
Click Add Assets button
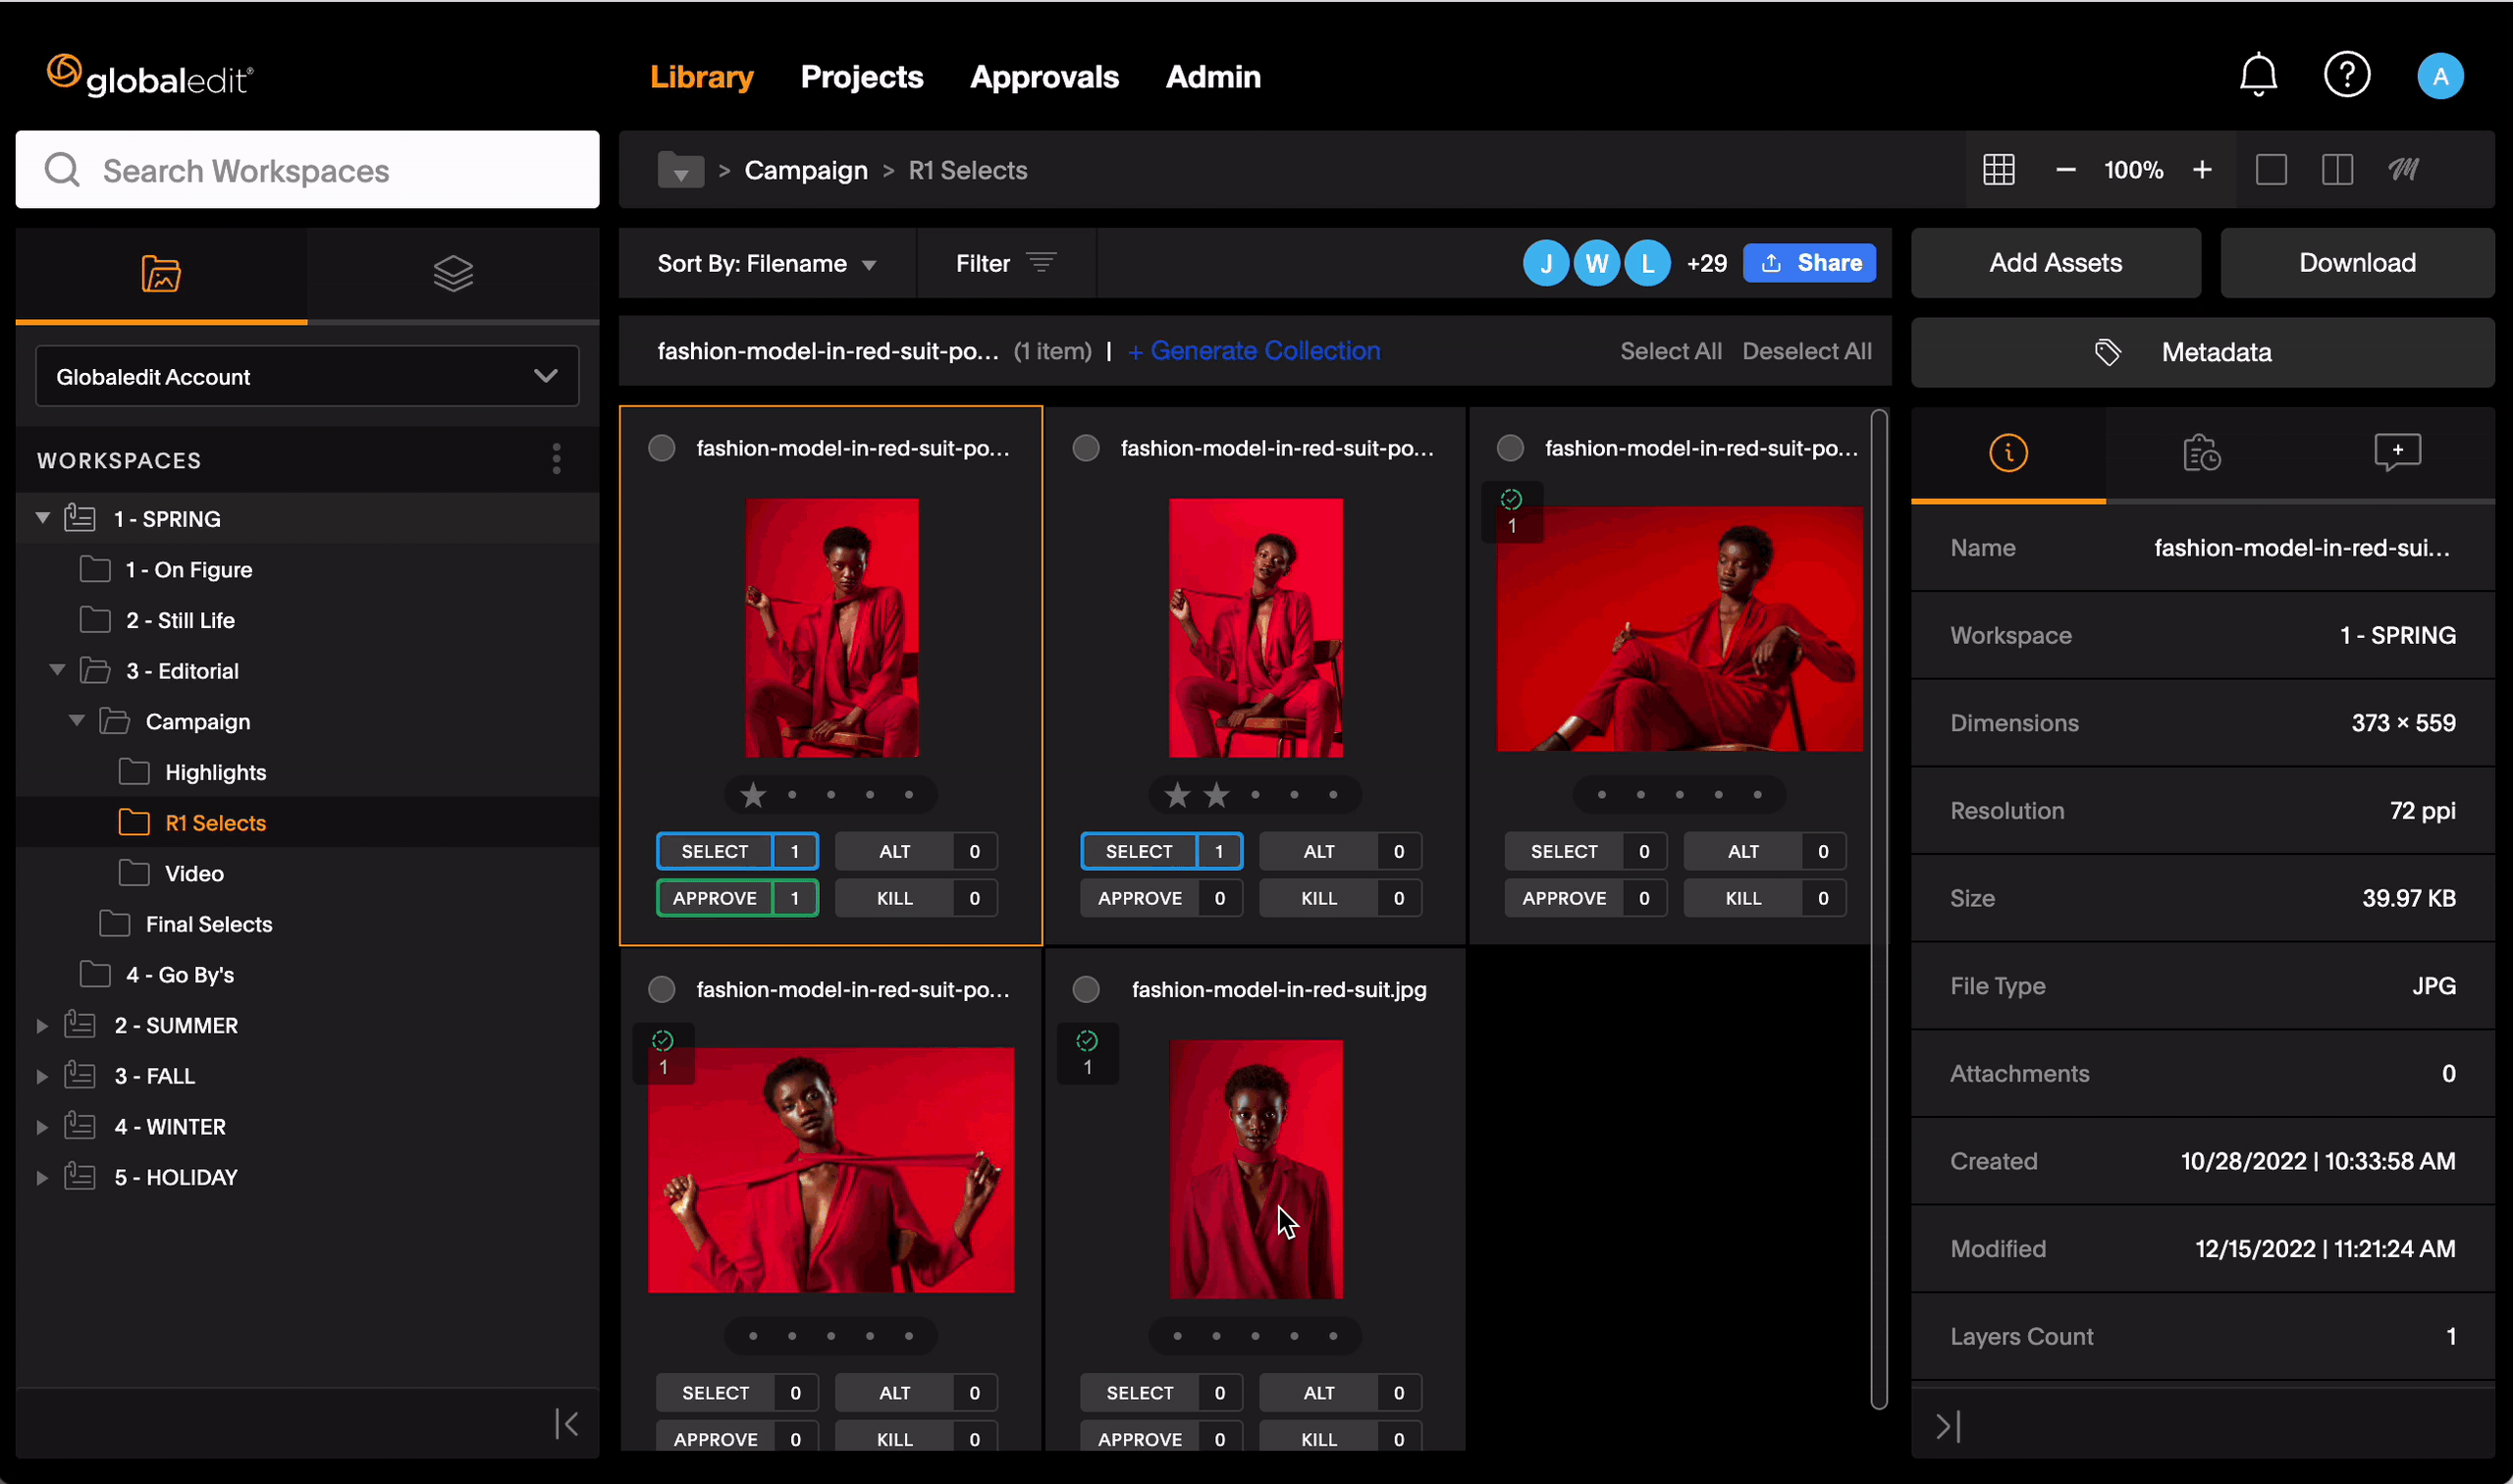(2054, 263)
